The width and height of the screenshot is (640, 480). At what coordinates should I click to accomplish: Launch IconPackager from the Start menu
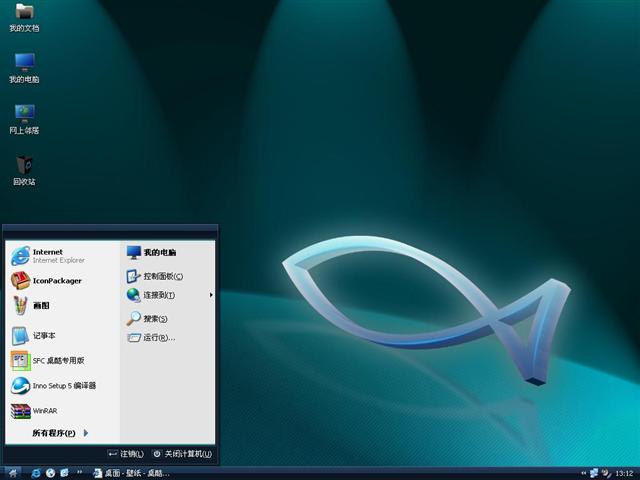click(56, 281)
